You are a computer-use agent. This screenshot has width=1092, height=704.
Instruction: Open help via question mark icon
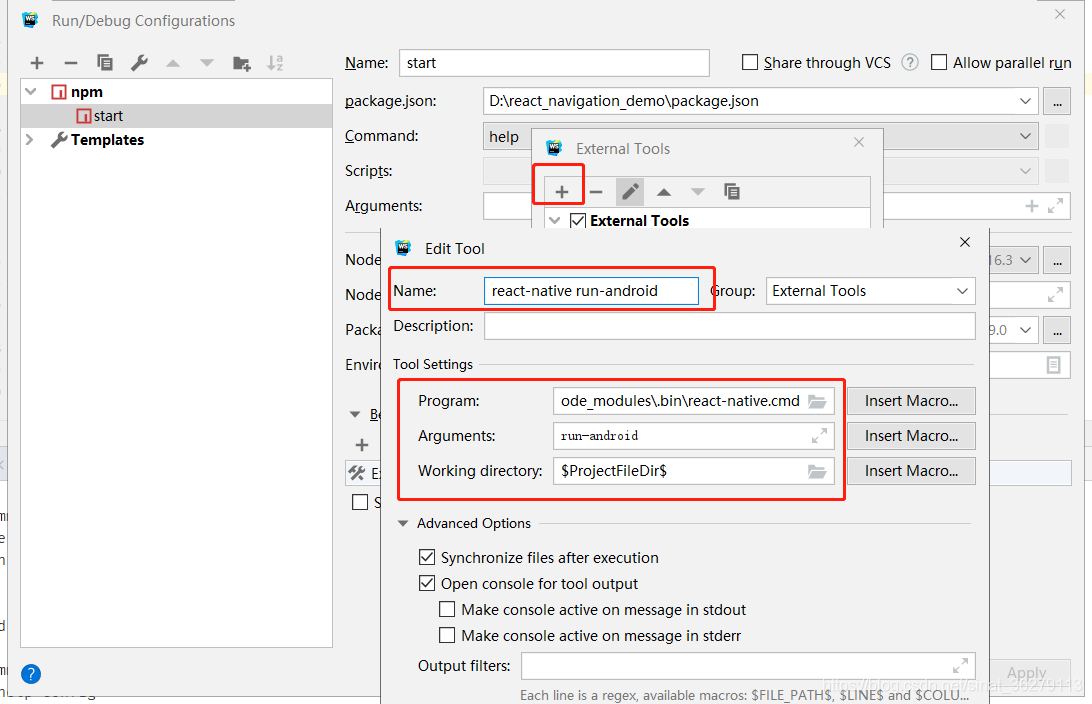(x=30, y=674)
